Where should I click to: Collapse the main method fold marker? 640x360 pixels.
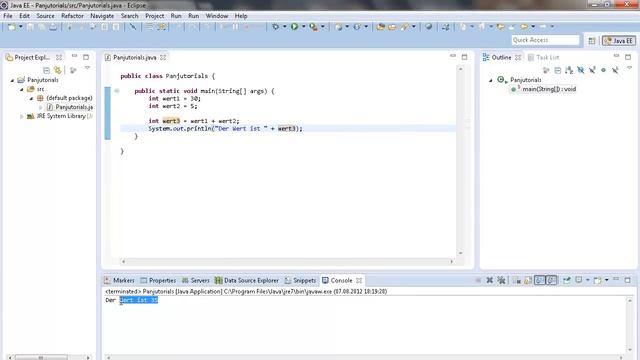tap(117, 91)
